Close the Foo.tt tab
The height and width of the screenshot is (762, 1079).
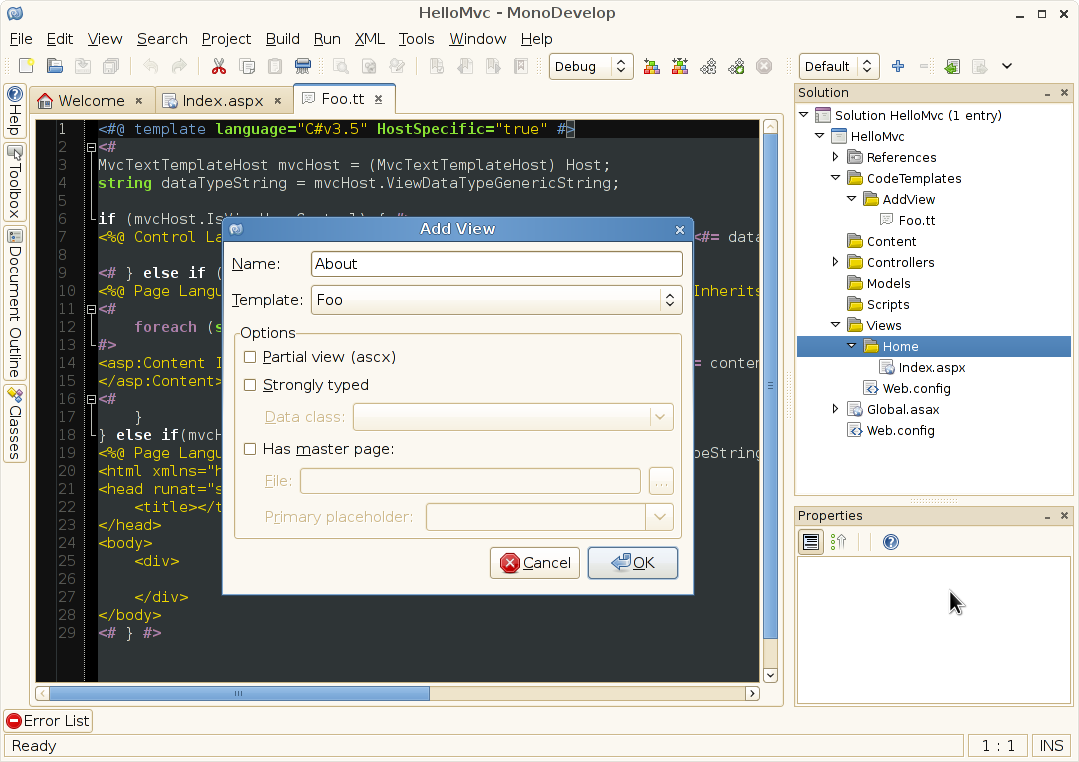[378, 99]
